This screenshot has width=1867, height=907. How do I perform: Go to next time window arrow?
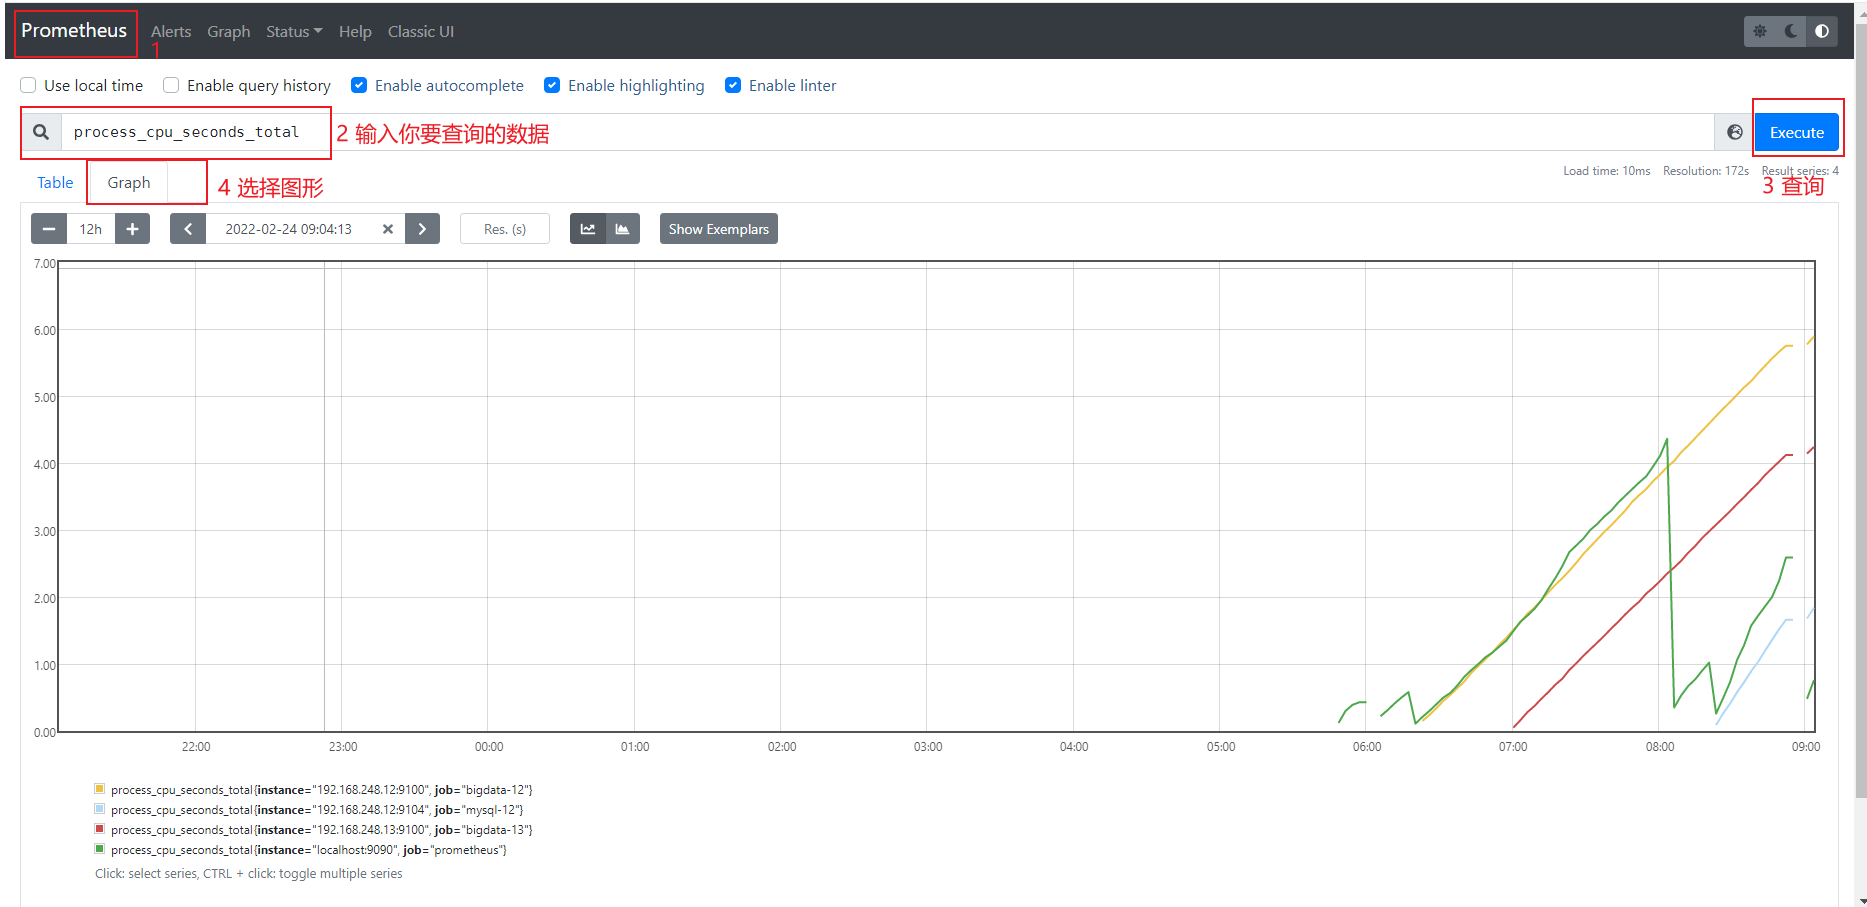pyautogui.click(x=422, y=229)
